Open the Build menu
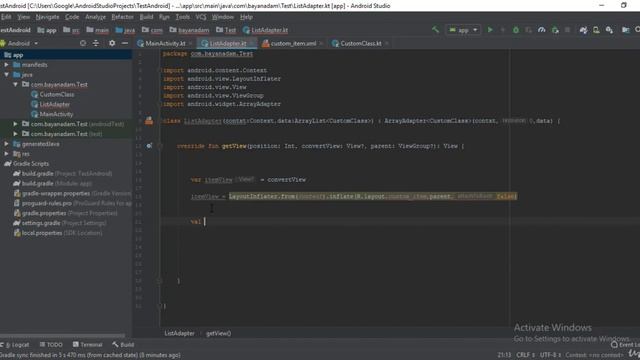640x360 pixels. coord(146,17)
